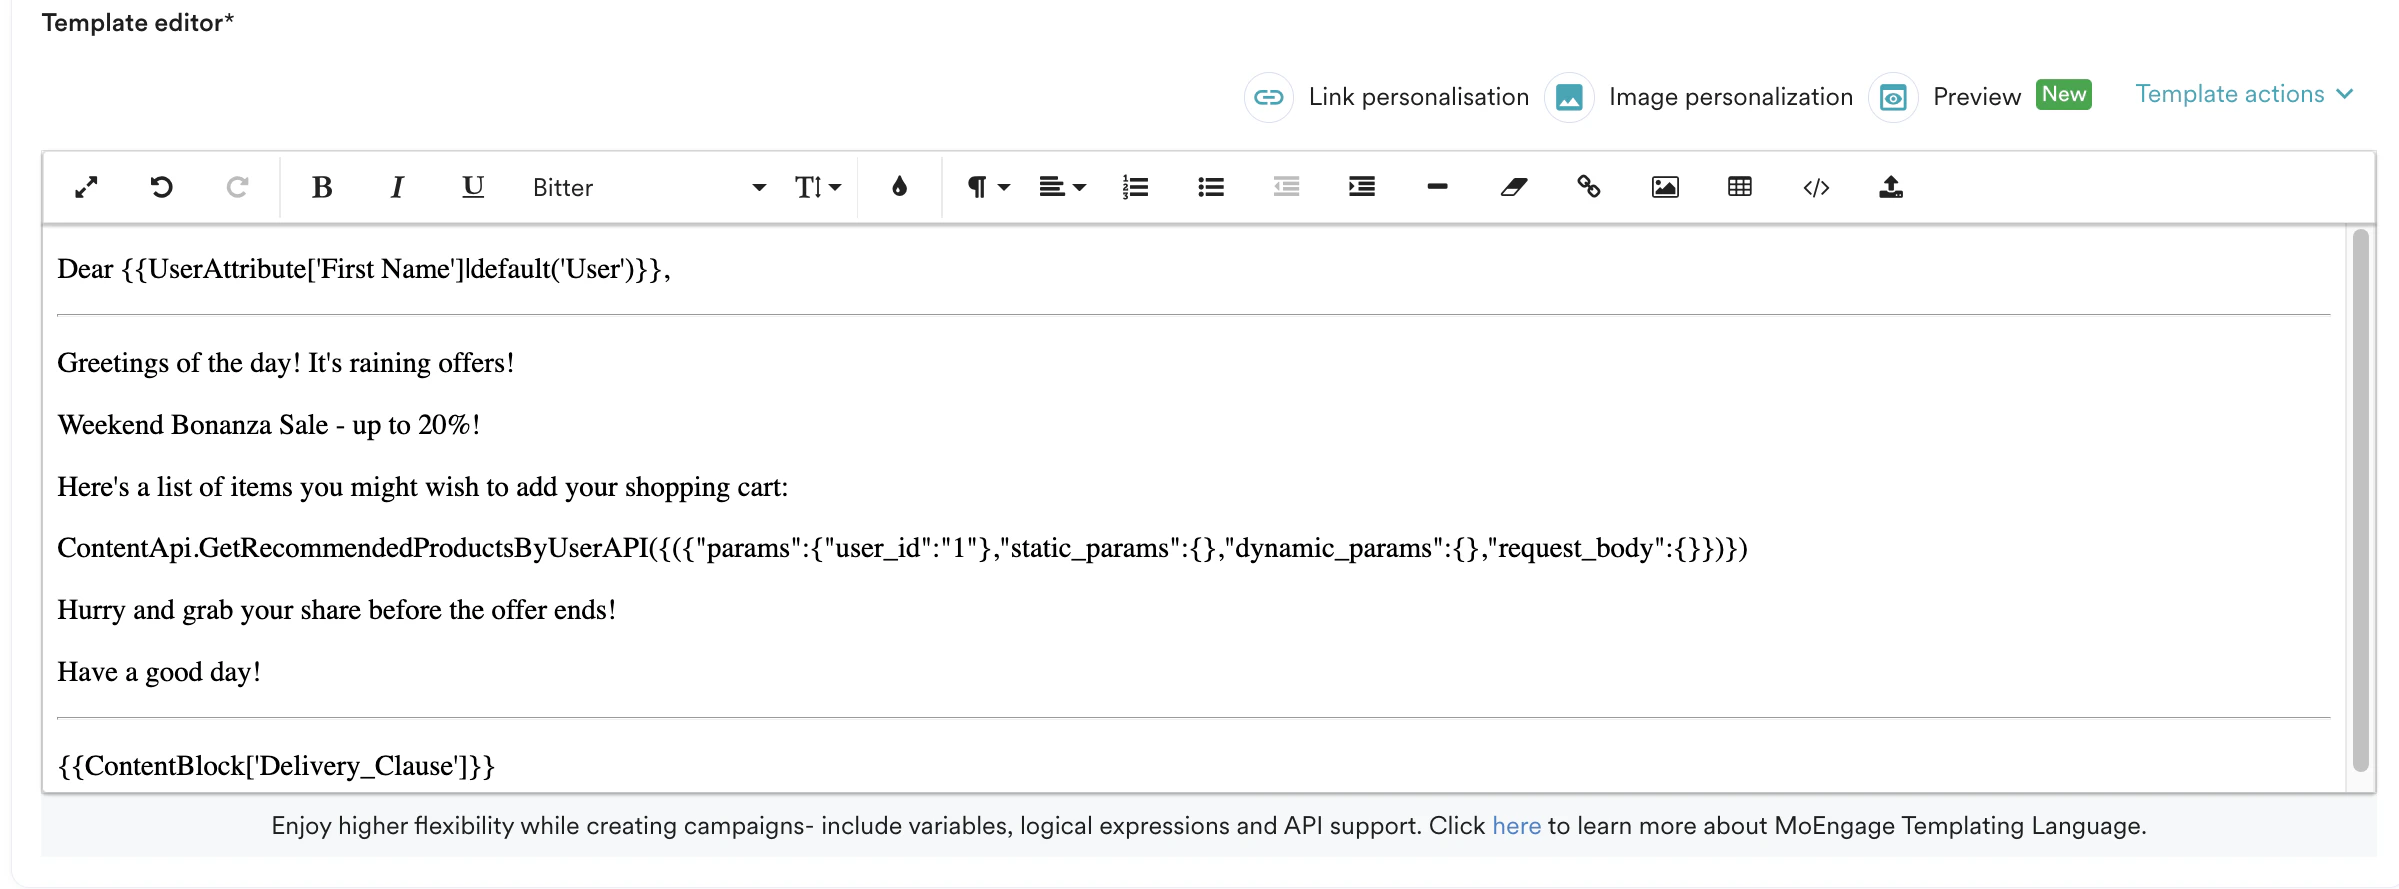2399x889 pixels.
Task: Click the 'Dear {{UserAttribute...' greeting line
Action: (364, 269)
